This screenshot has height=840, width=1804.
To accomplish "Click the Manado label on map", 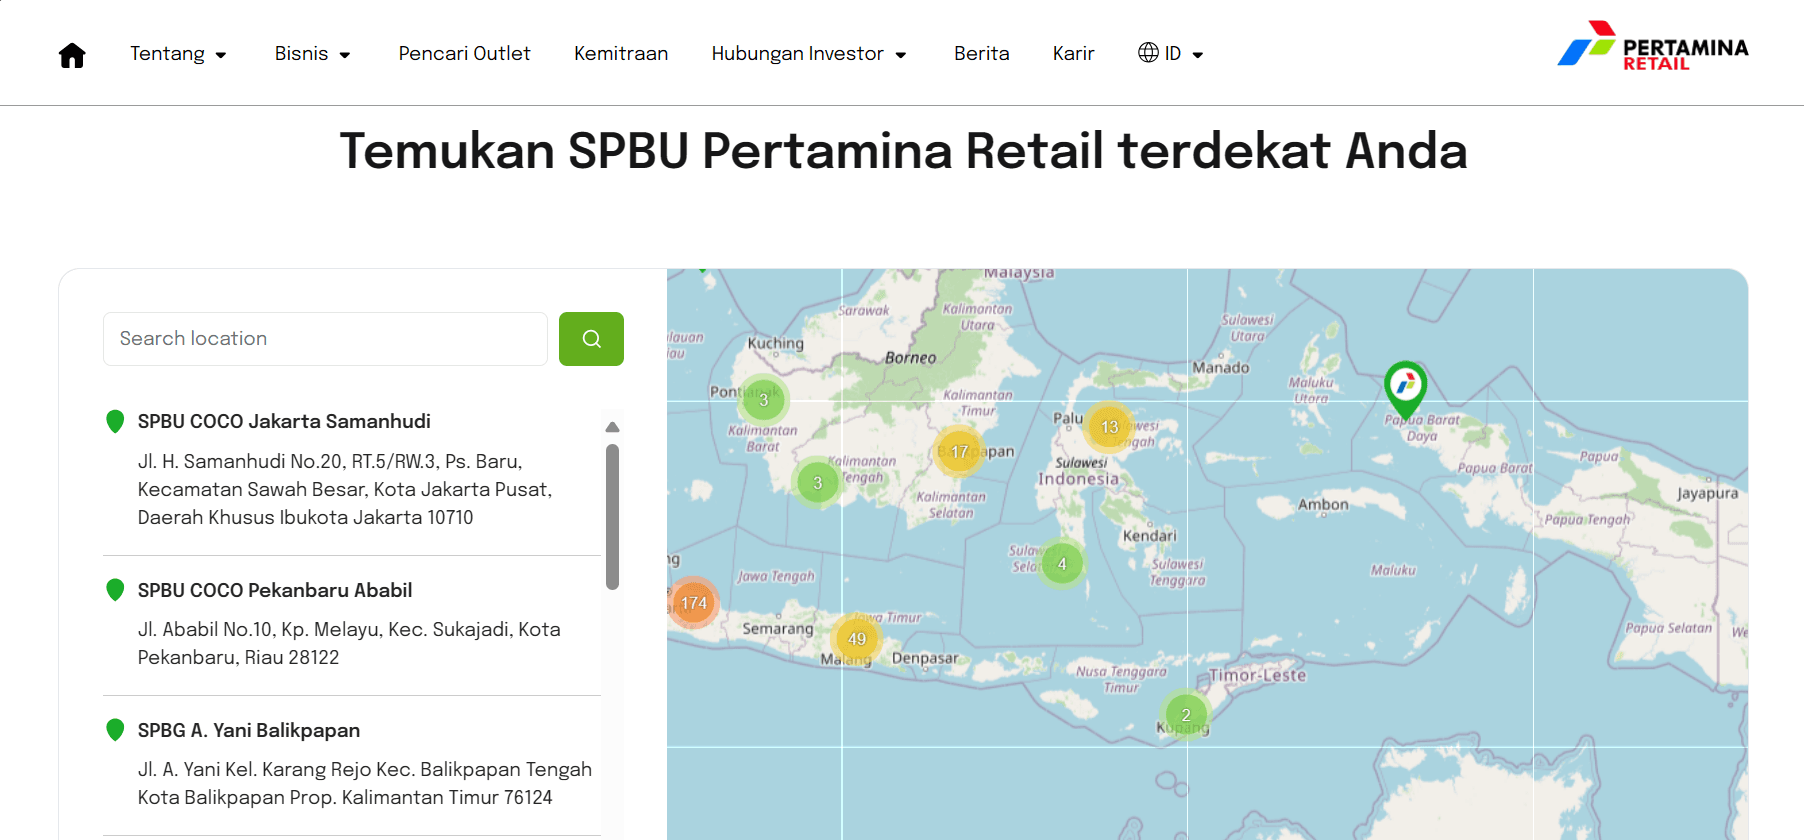I will [x=1220, y=368].
